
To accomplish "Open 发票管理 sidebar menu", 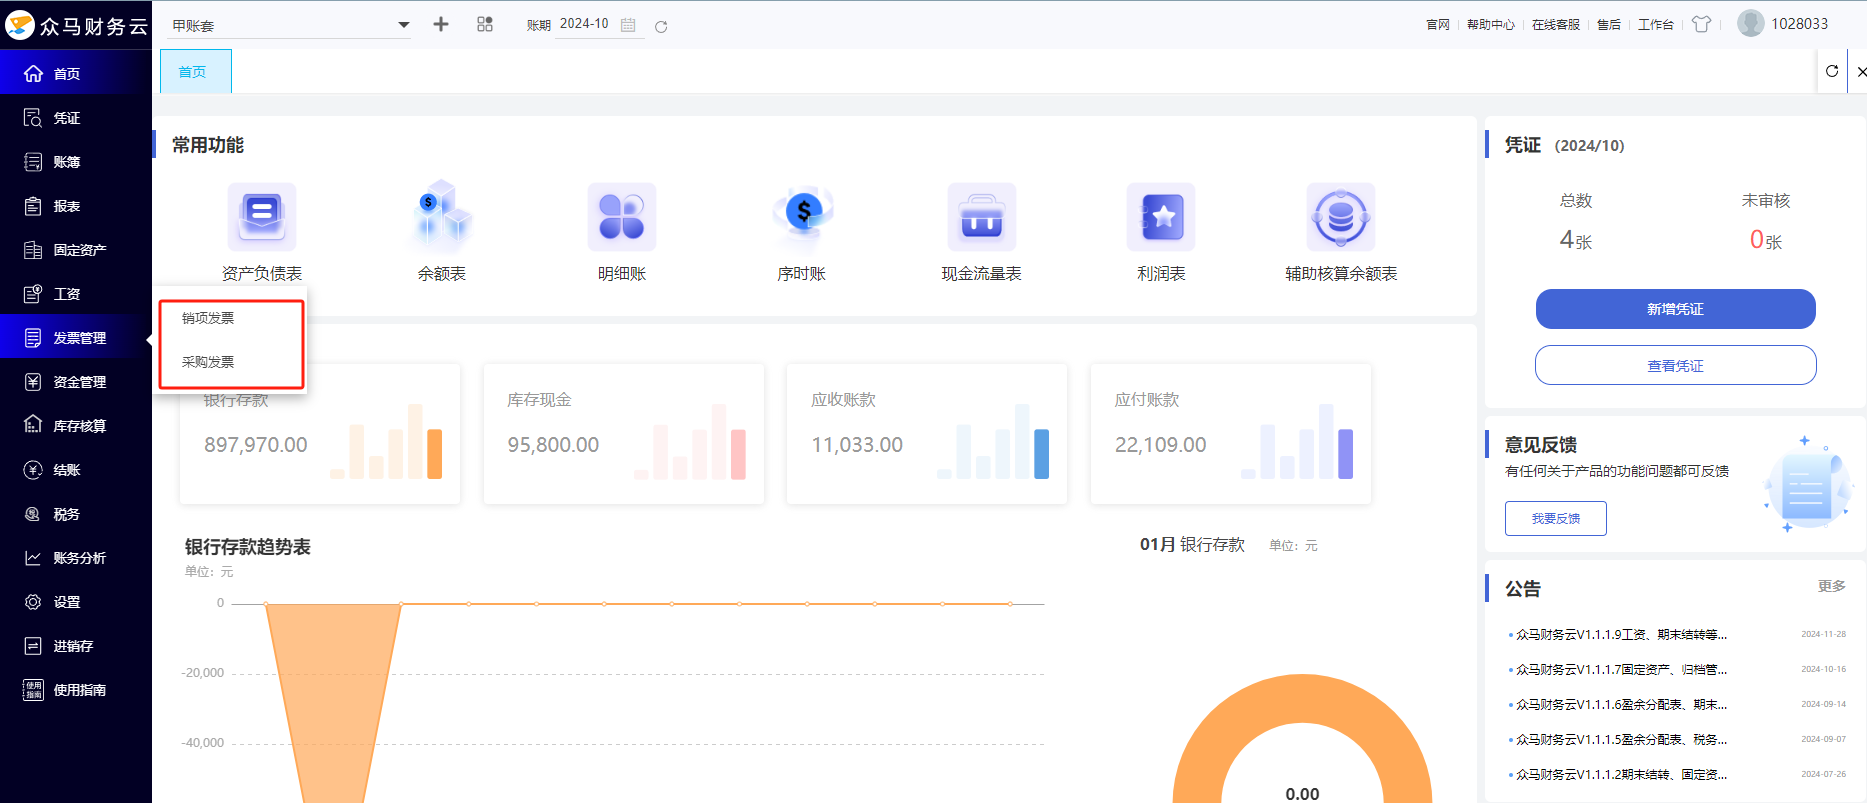I will click(x=76, y=338).
